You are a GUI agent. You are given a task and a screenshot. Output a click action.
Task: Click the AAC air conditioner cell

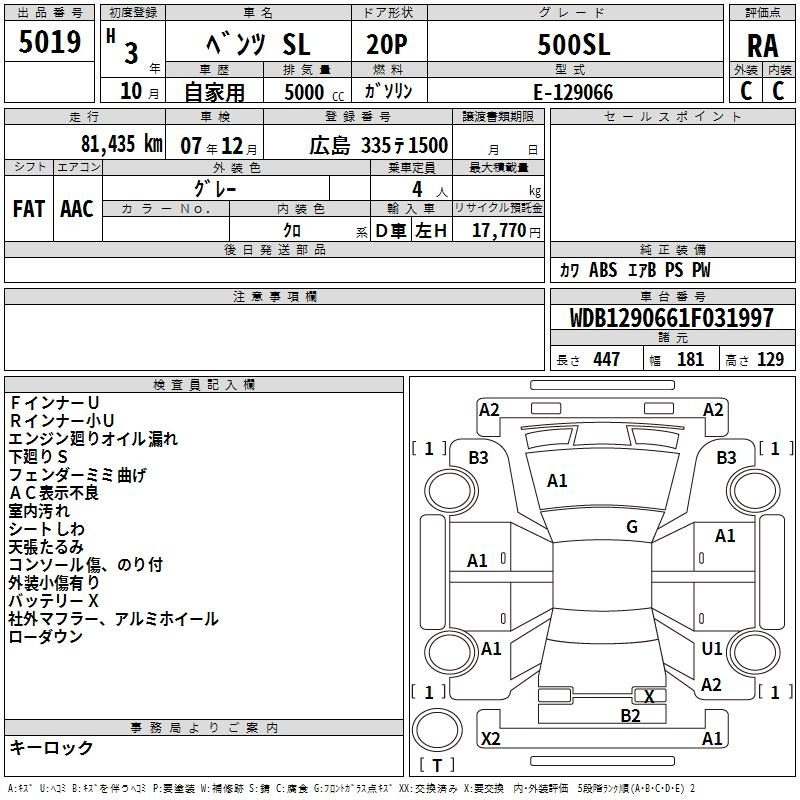click(76, 209)
